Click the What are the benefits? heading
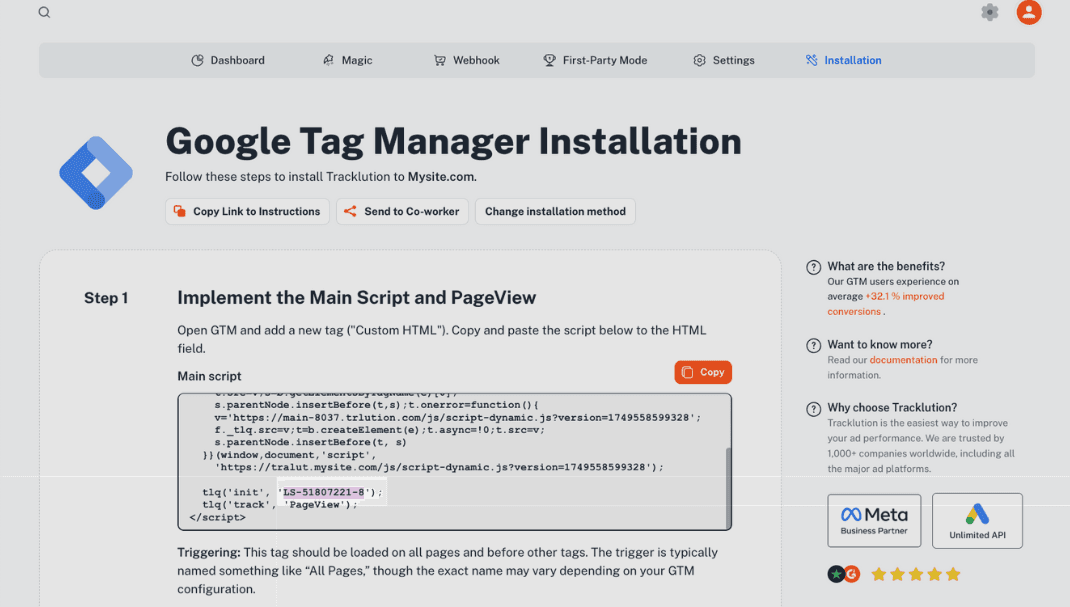 [886, 267]
